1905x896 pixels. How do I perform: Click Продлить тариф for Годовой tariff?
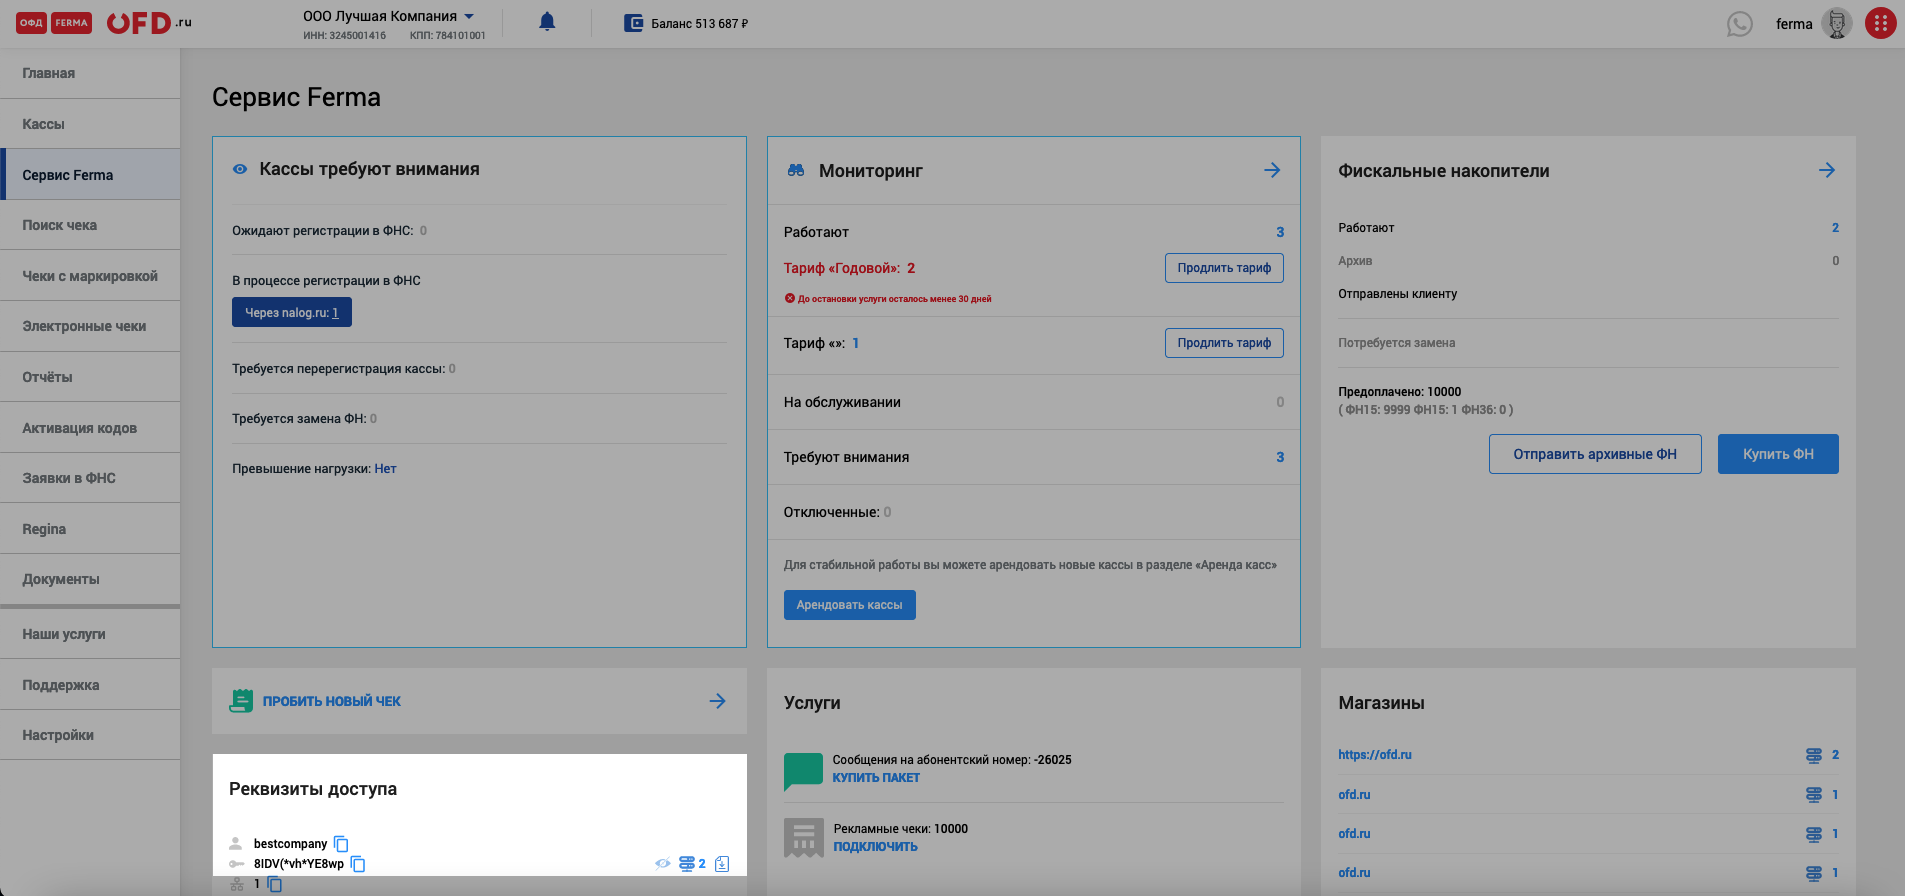tap(1223, 268)
